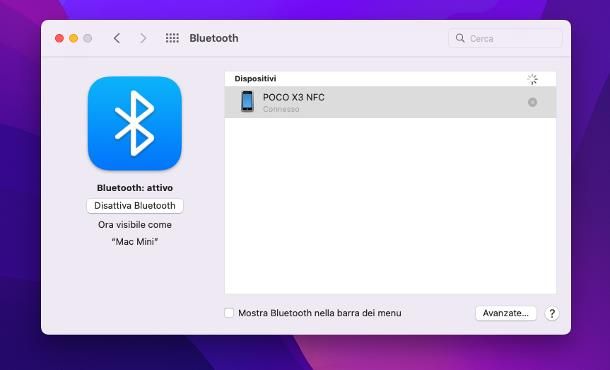Click the magnifier icon in search field
The height and width of the screenshot is (370, 610).
[x=460, y=38]
